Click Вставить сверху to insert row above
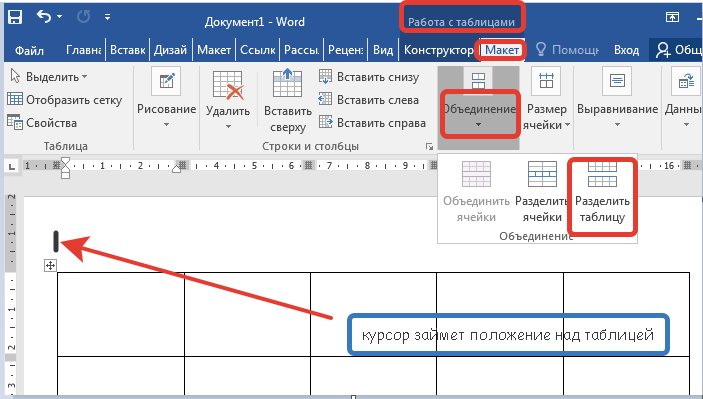The image size is (703, 399). pos(287,100)
